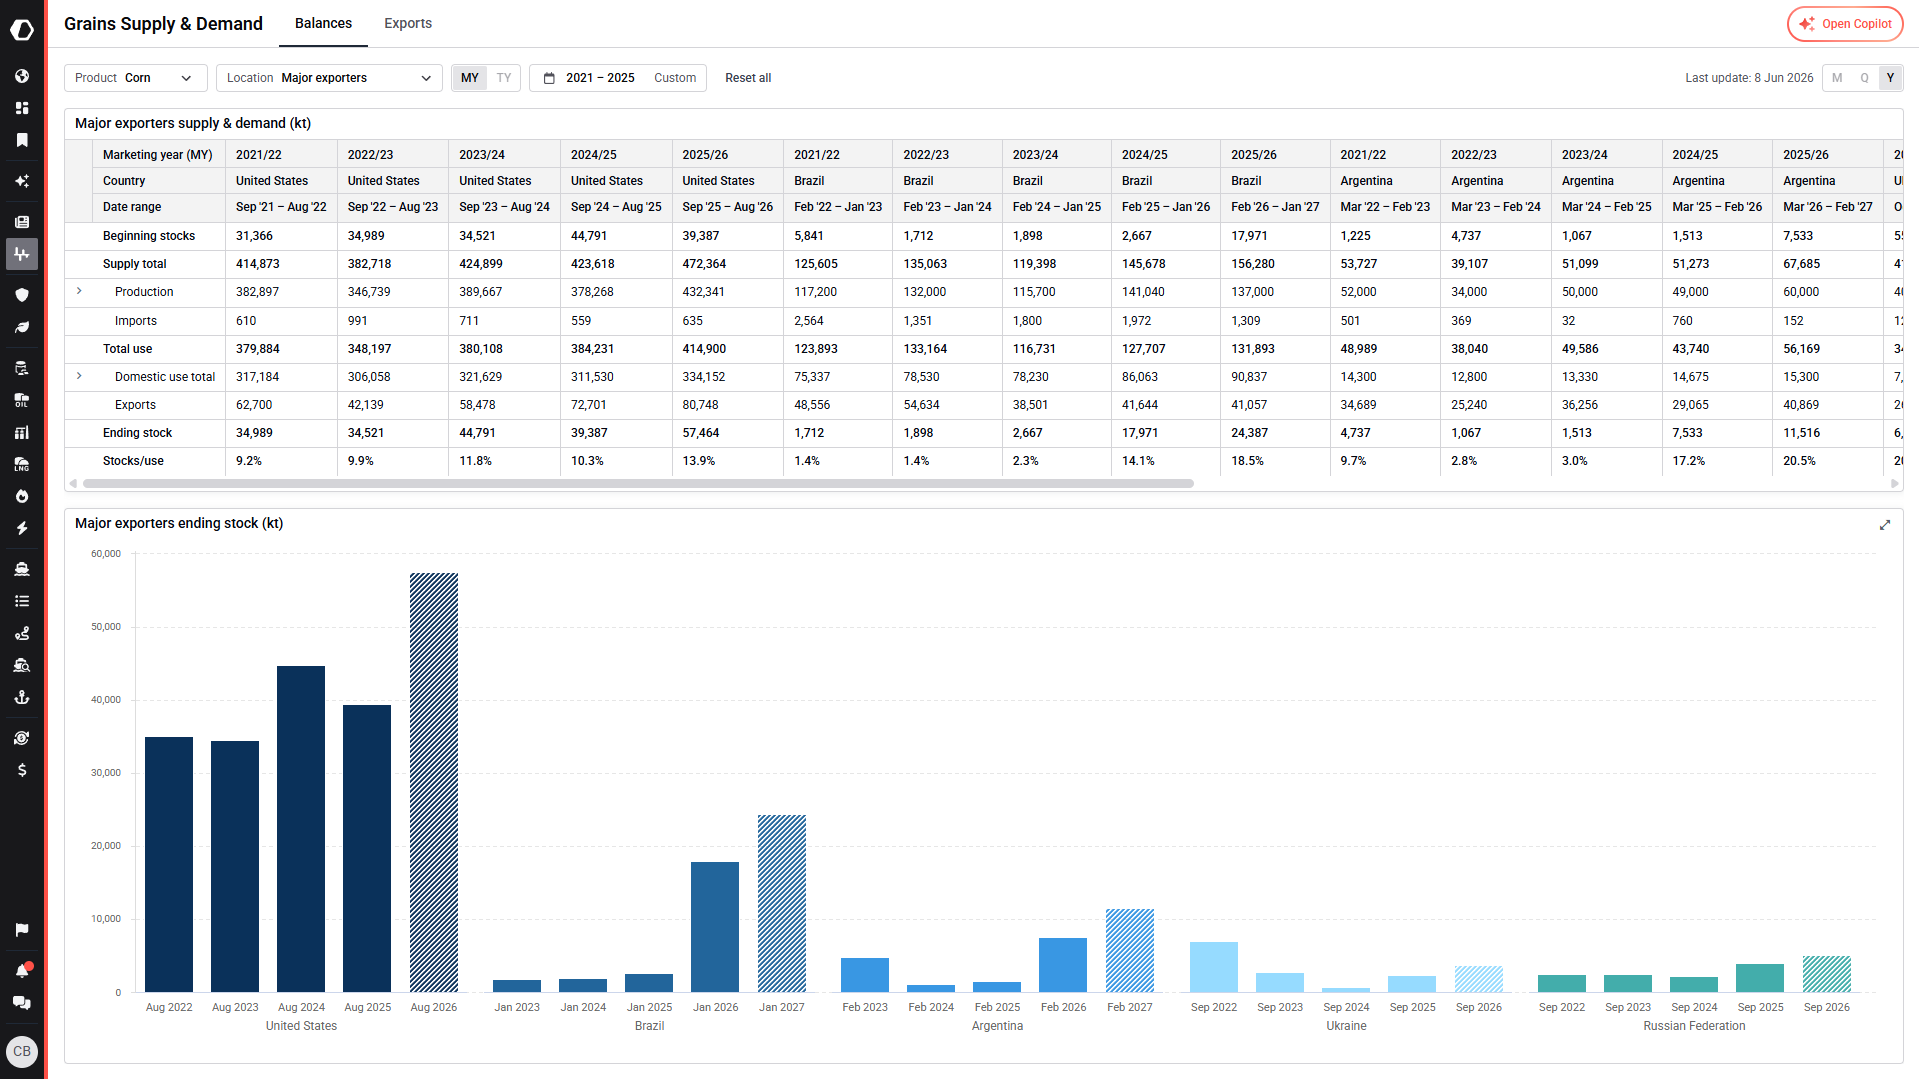Open the news icon in sidebar
Viewport: 1919px width, 1079px height.
pyautogui.click(x=22, y=222)
